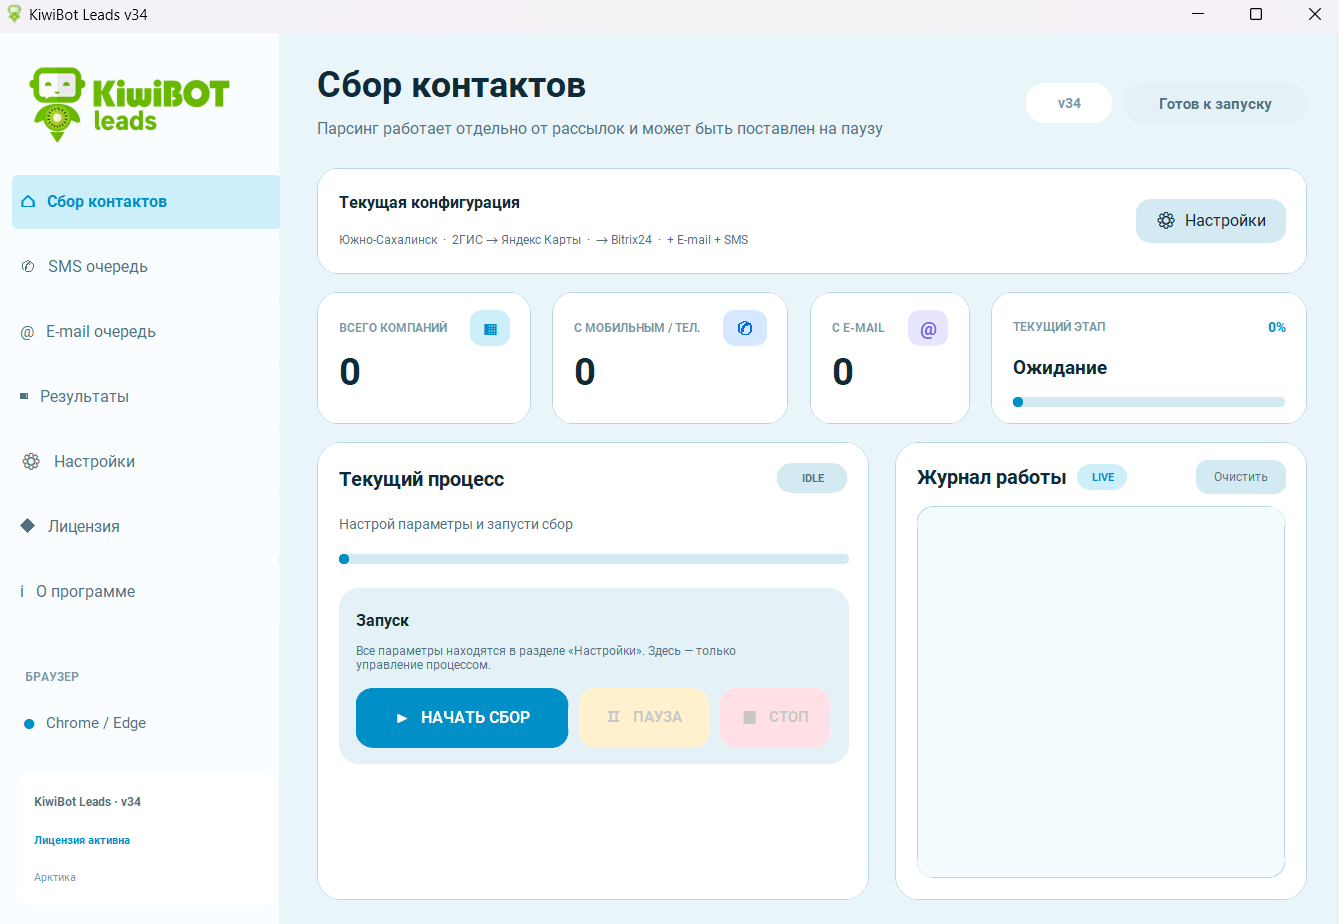Image resolution: width=1339 pixels, height=924 pixels.
Task: Open the SMS очередь section
Action: (146, 267)
